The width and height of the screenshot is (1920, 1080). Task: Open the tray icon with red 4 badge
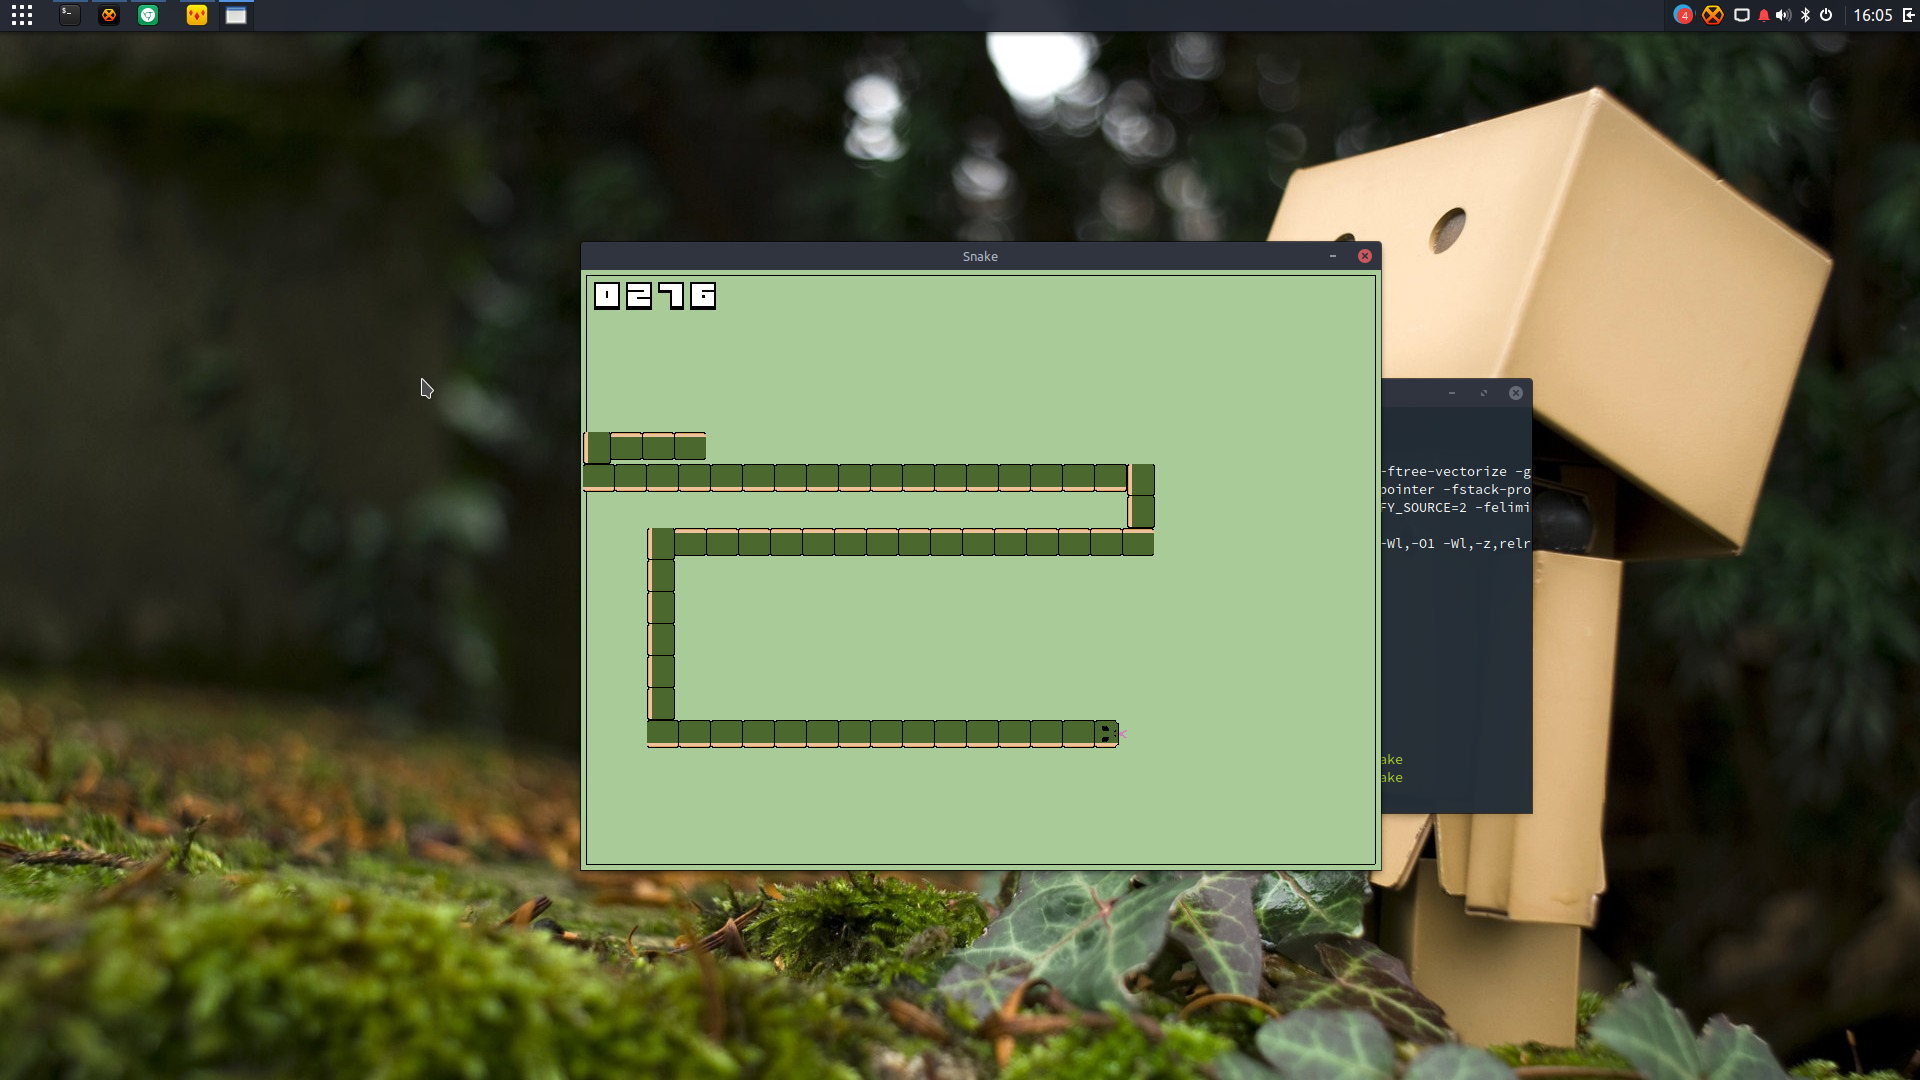[x=1683, y=15]
